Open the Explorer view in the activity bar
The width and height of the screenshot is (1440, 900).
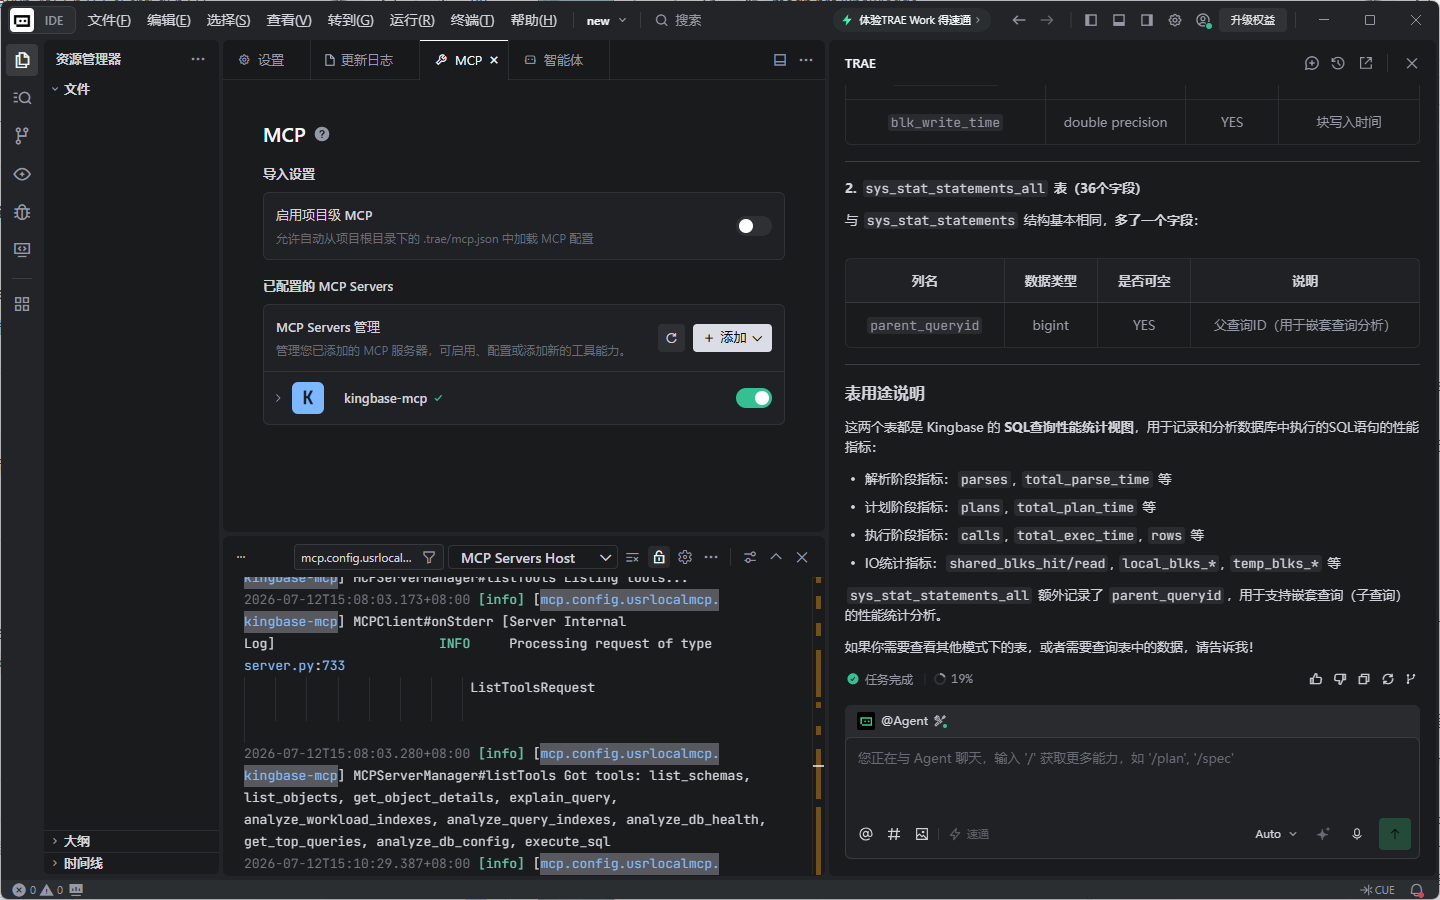[22, 60]
